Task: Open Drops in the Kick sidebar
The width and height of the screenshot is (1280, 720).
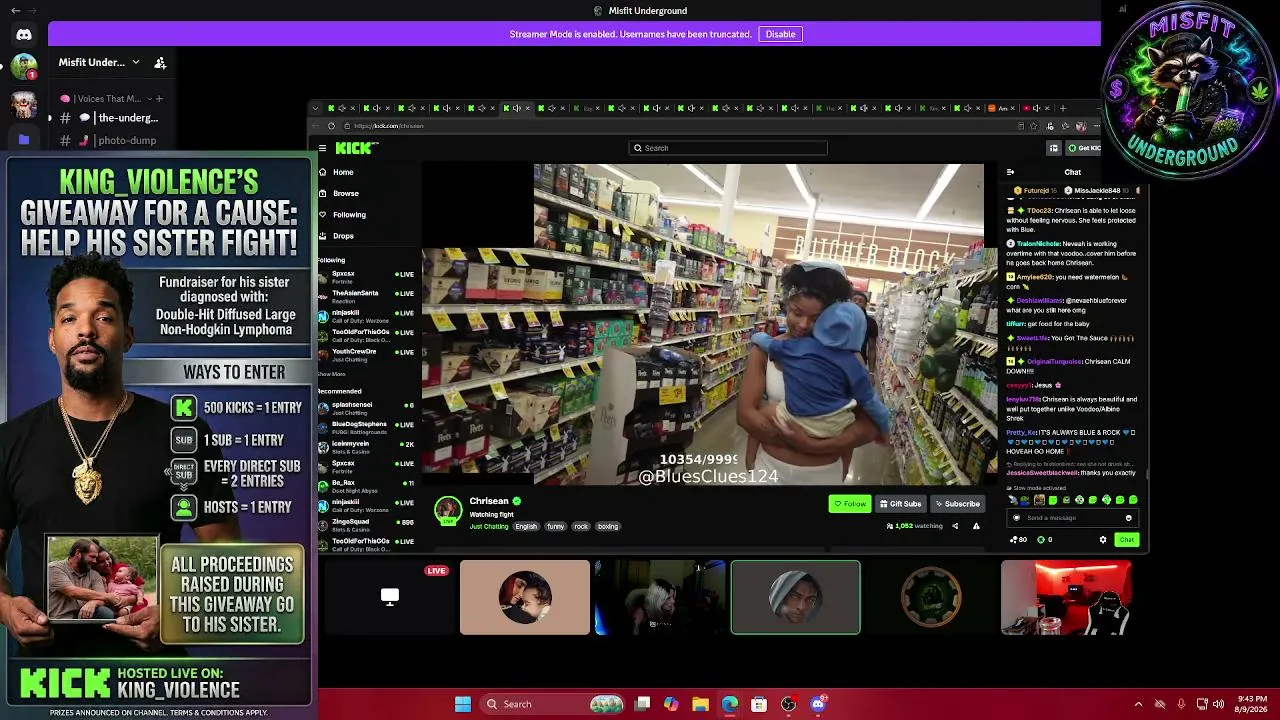Action: coord(343,236)
